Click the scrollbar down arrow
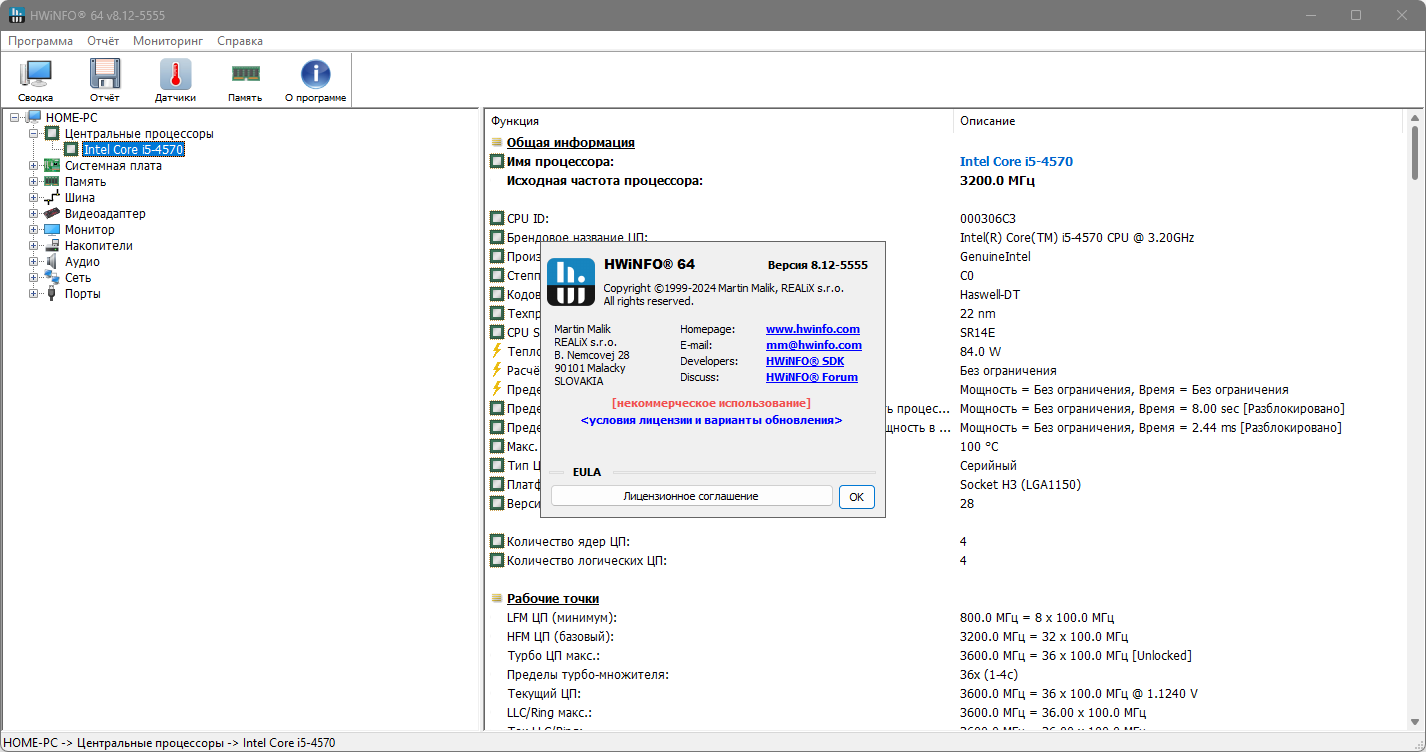This screenshot has width=1426, height=752. coord(1416,723)
